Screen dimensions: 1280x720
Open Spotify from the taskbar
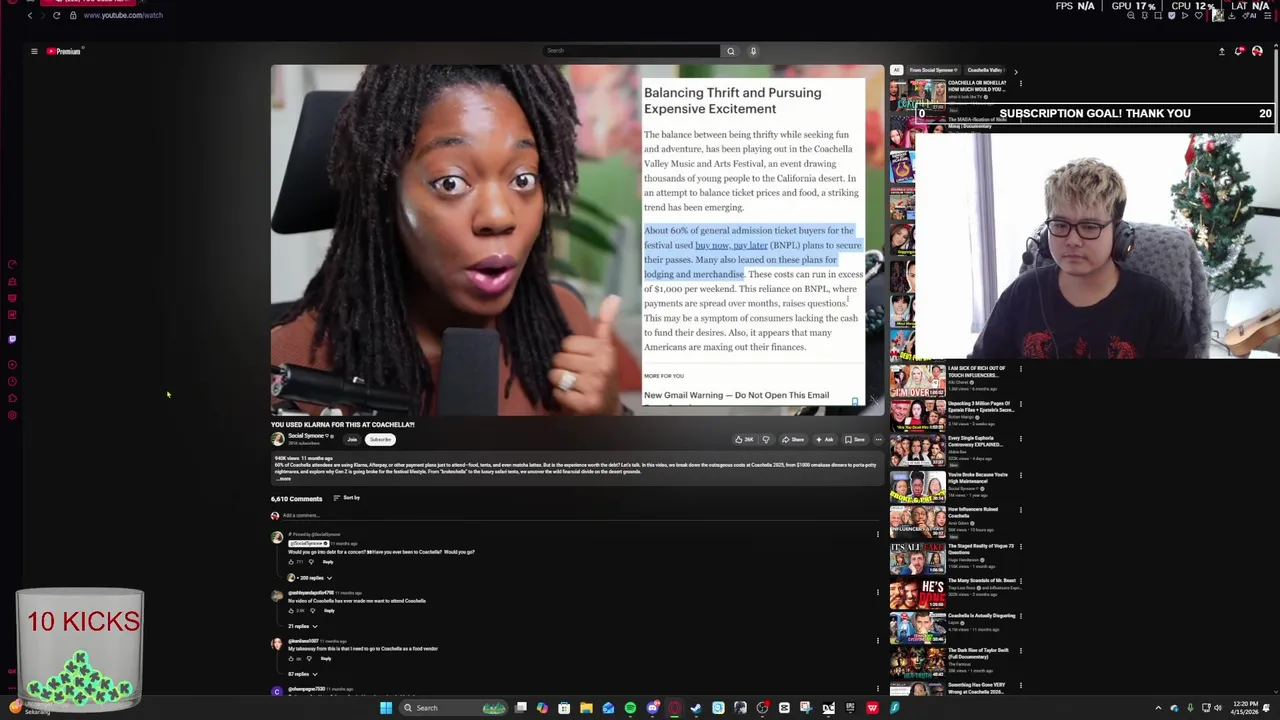(x=630, y=708)
